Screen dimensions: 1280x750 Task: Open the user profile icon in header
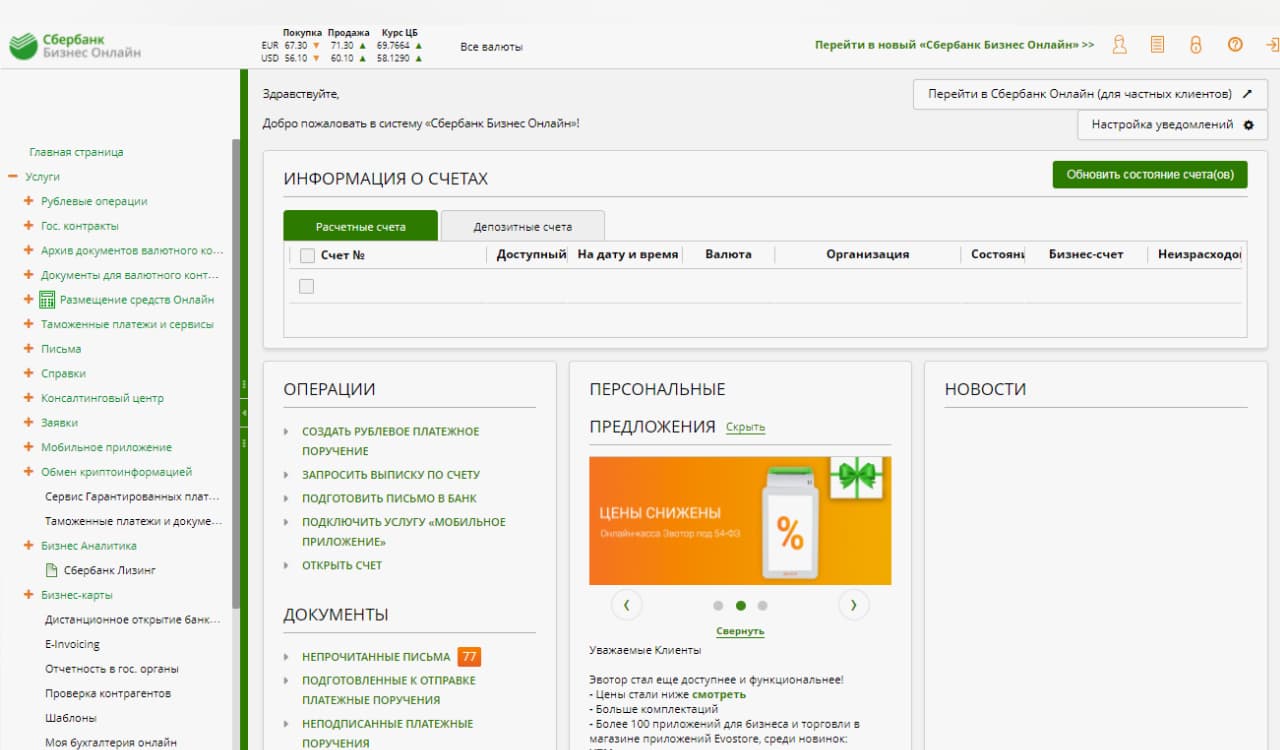click(1120, 45)
